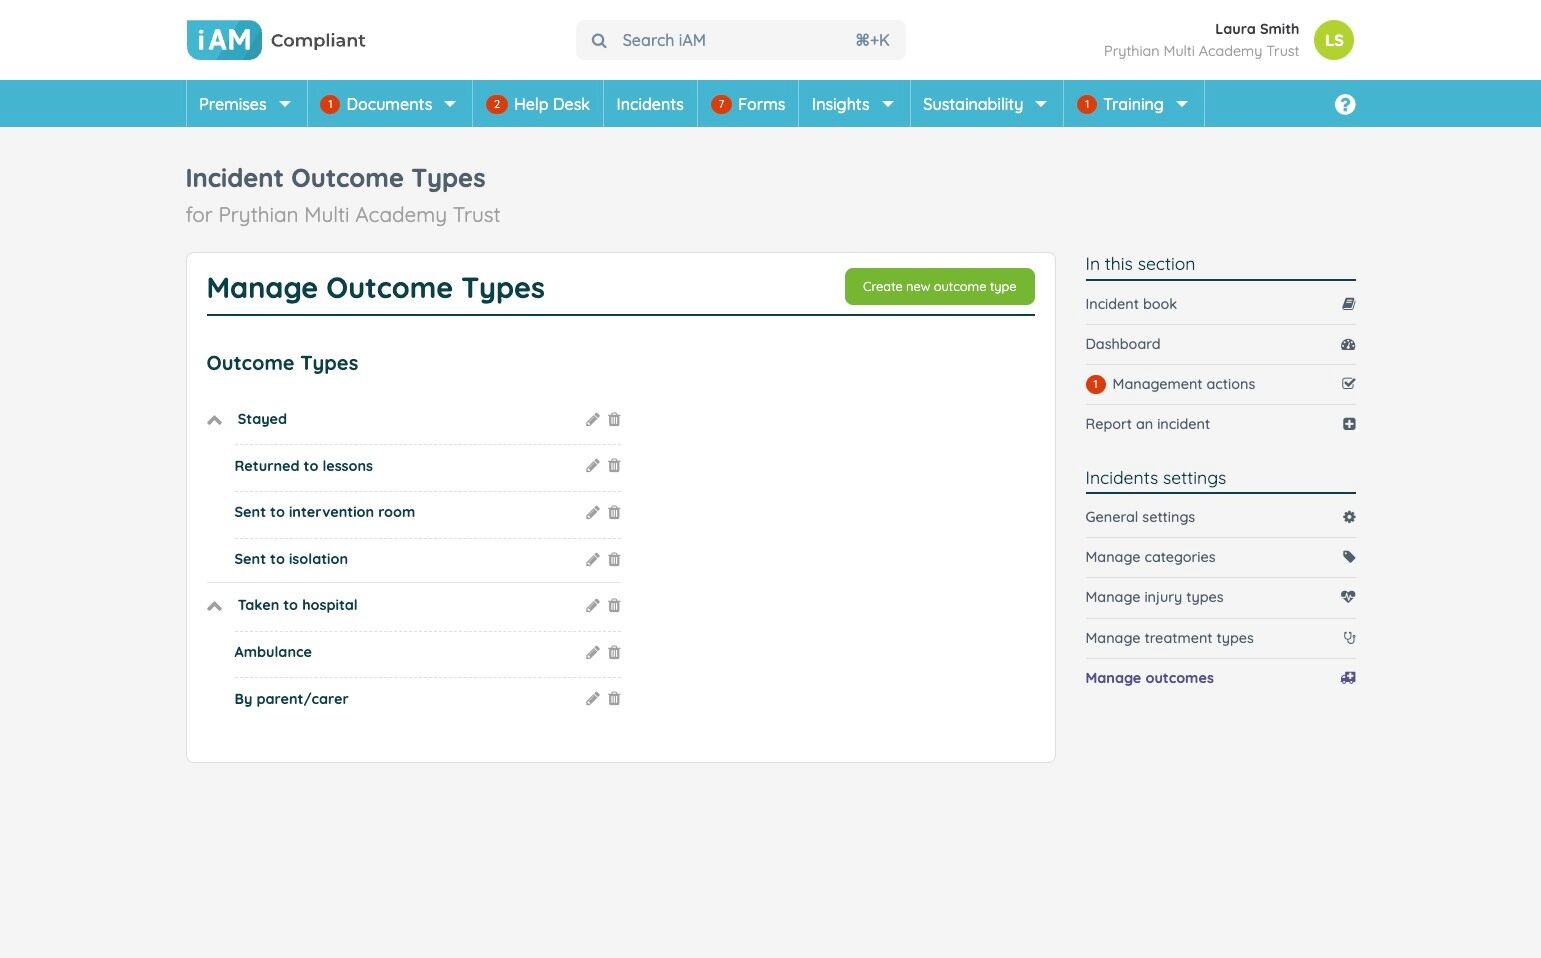Click the General settings gear icon

point(1348,517)
